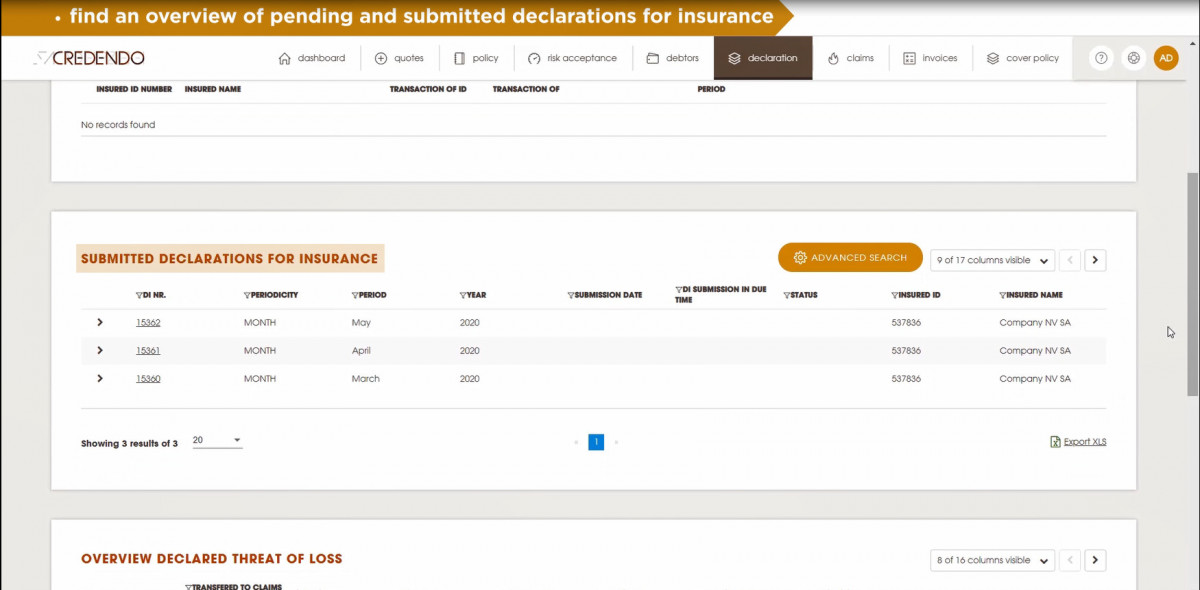Open the dashboard menu item
Image resolution: width=1200 pixels, height=590 pixels.
pos(311,58)
